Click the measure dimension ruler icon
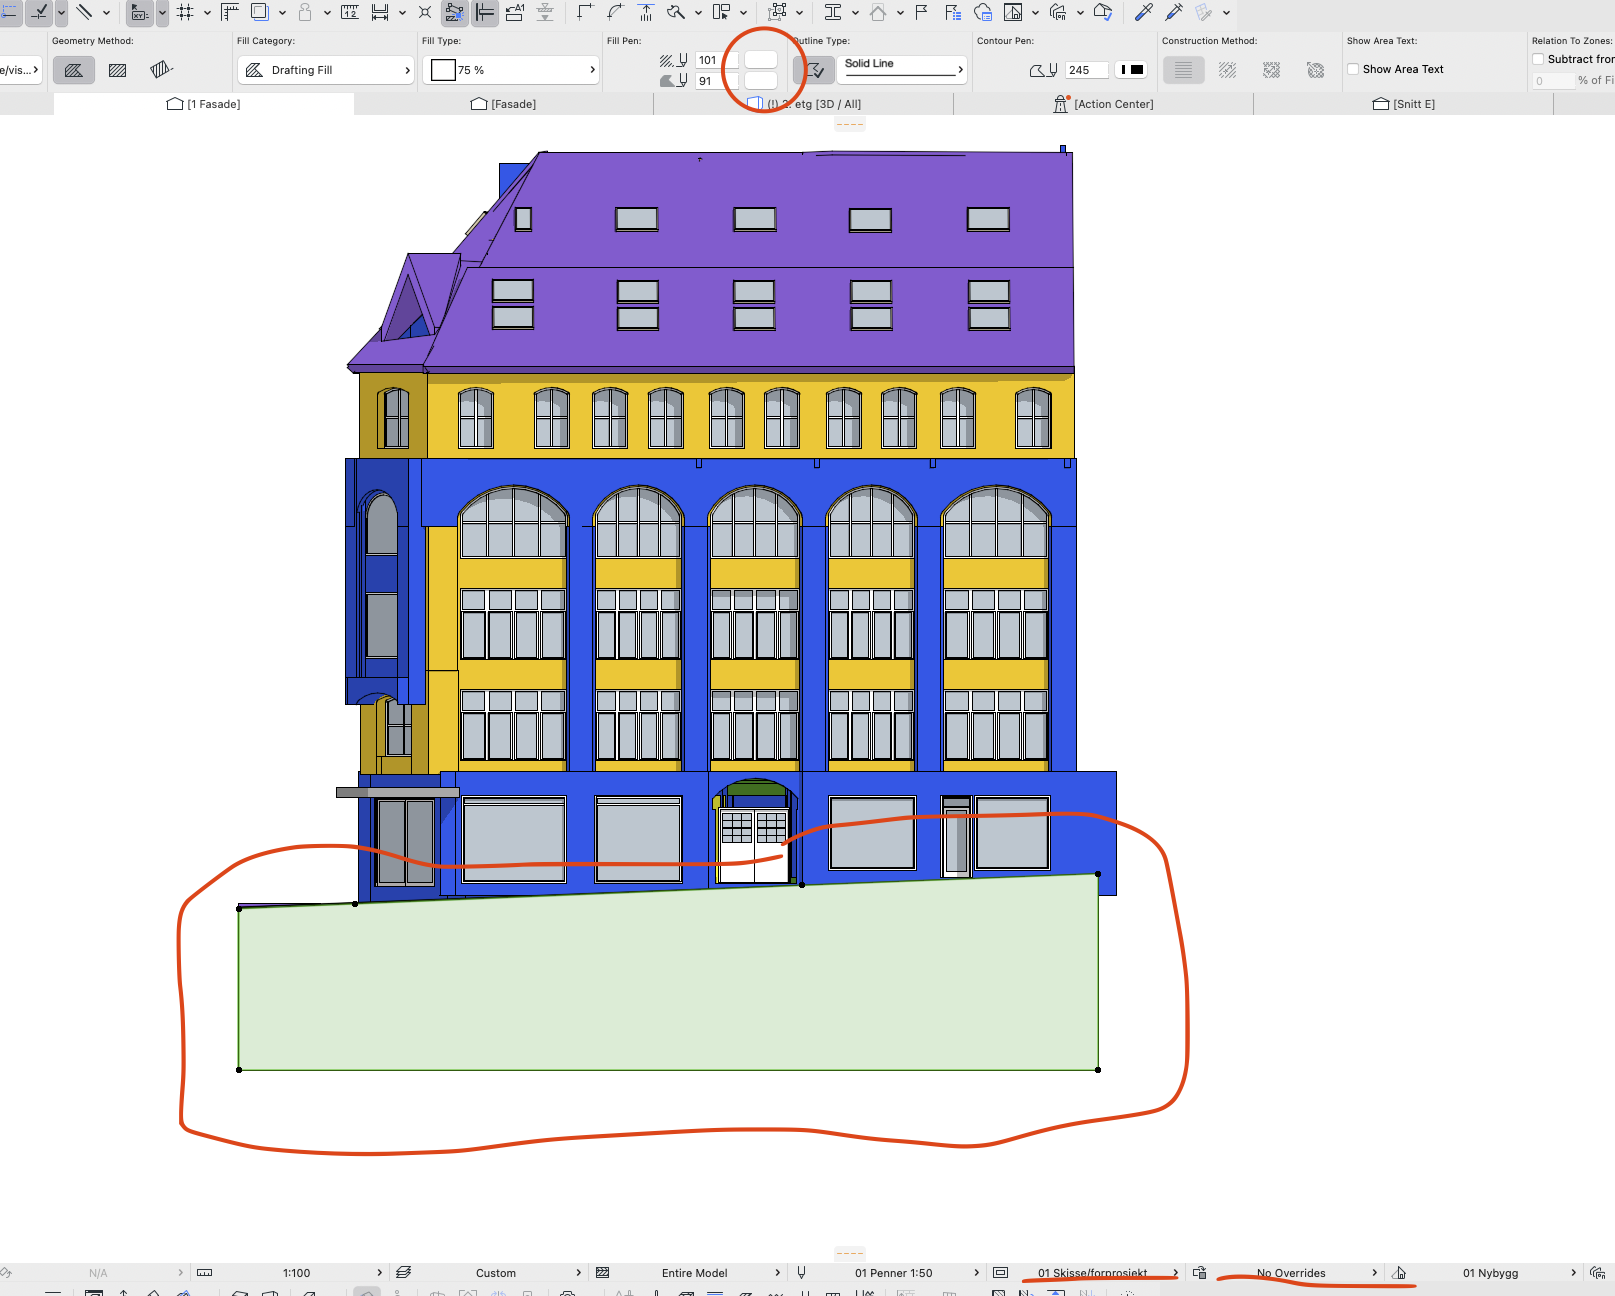 [x=349, y=12]
